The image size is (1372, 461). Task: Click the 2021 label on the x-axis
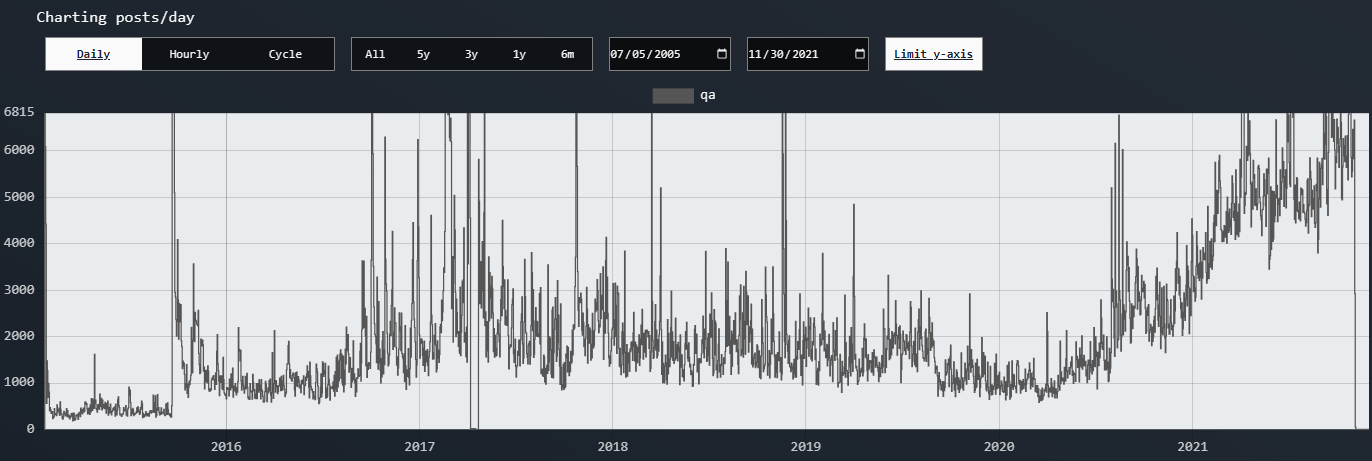(x=1192, y=446)
